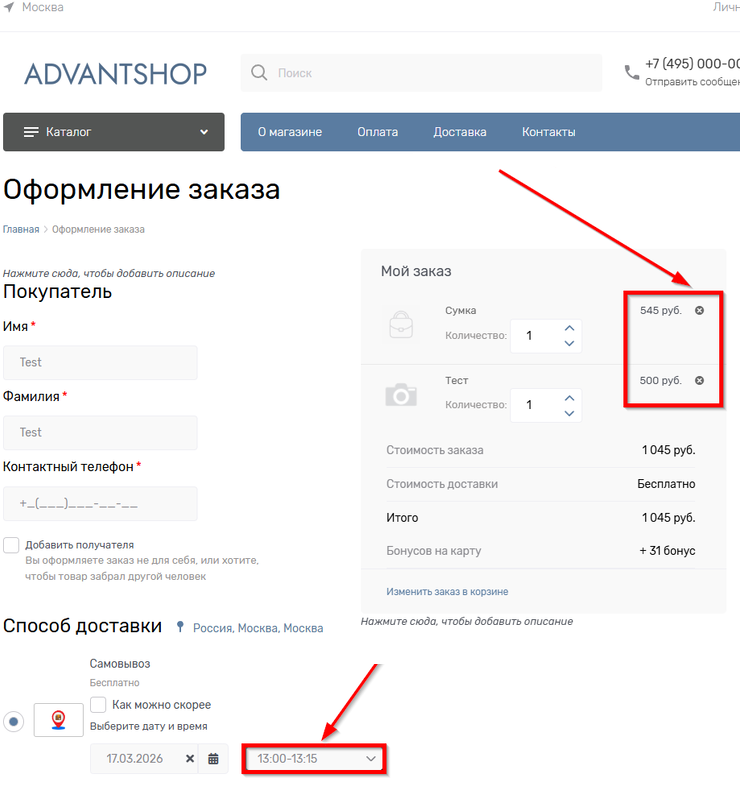The image size is (740, 788).
Task: Click the 500 руб. price
Action: pyautogui.click(x=661, y=380)
